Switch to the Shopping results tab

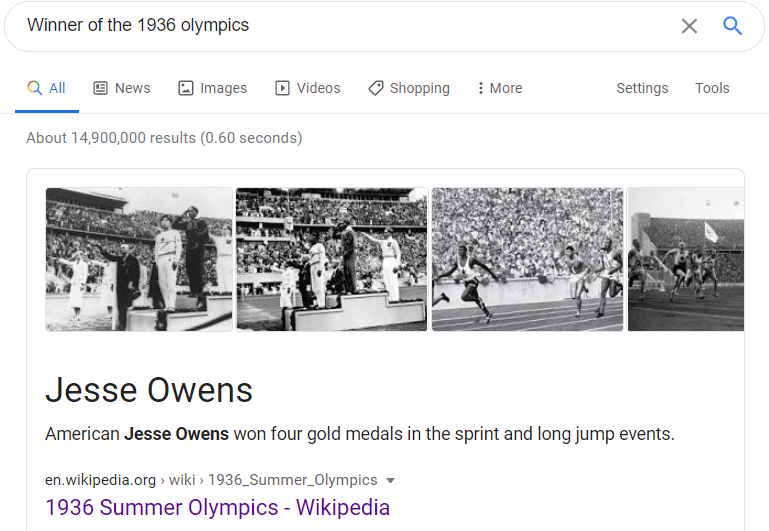pos(409,88)
